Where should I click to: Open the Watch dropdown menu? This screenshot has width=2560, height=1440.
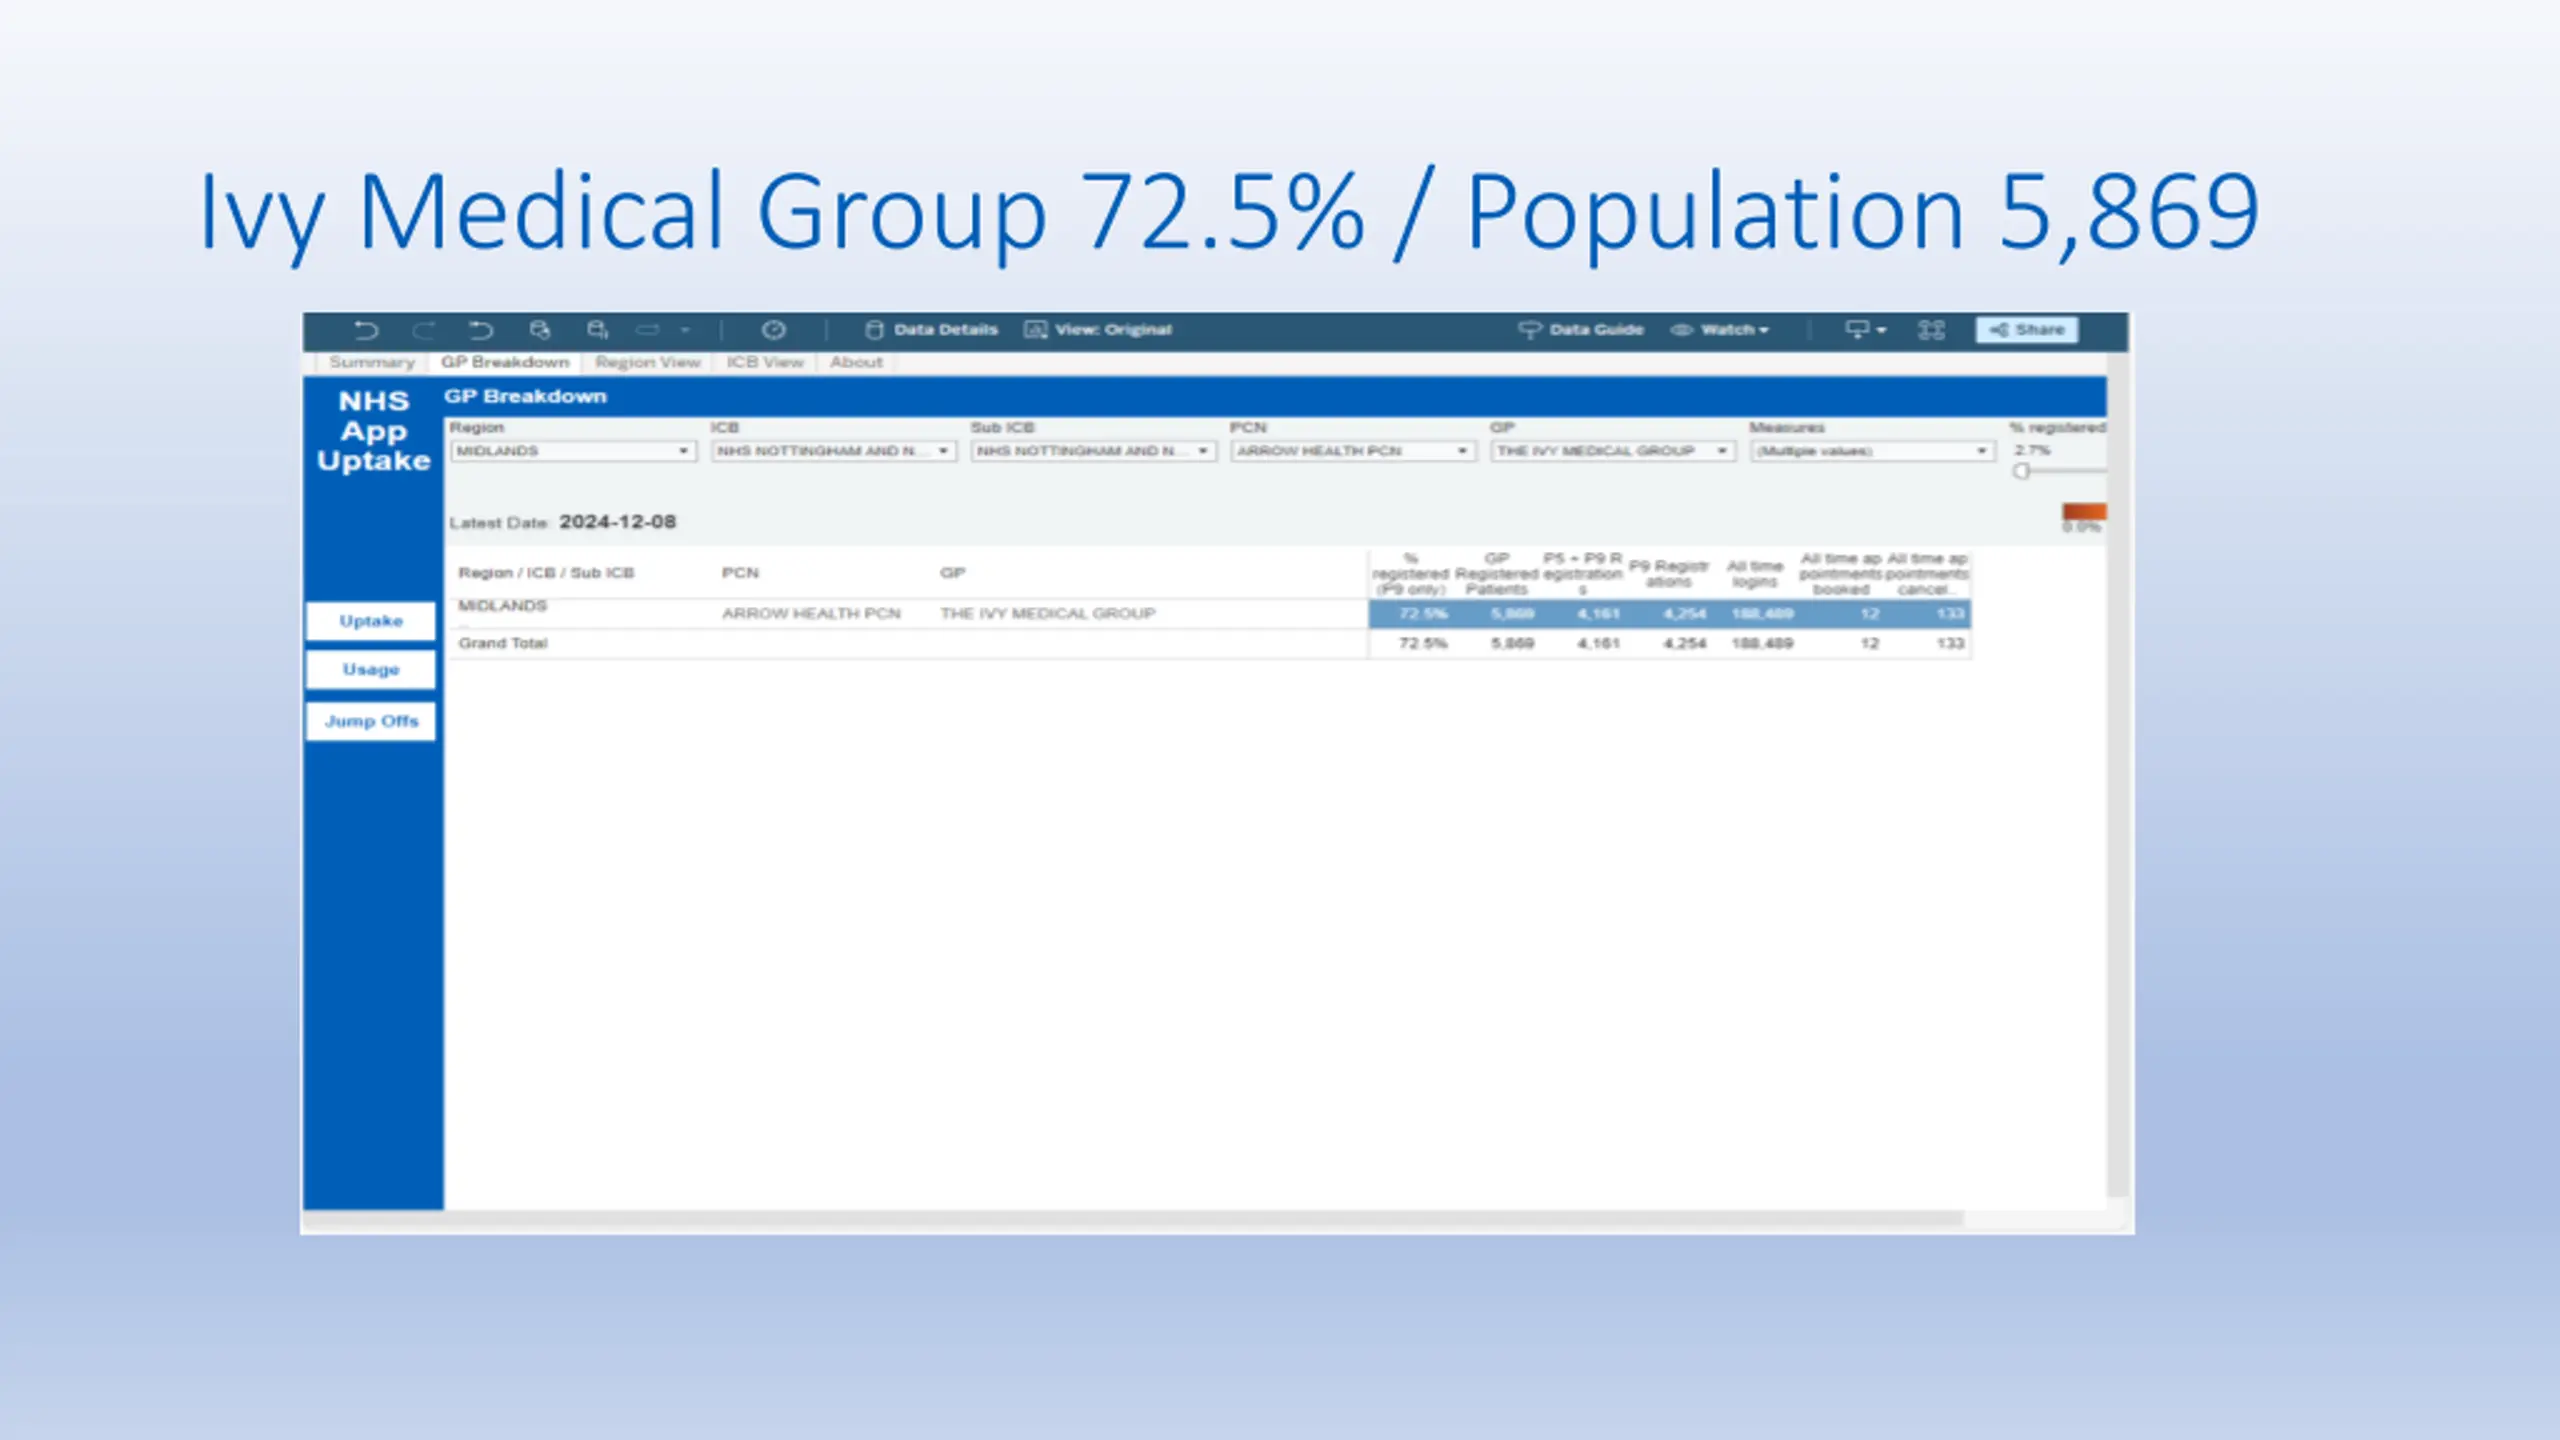[x=1720, y=330]
